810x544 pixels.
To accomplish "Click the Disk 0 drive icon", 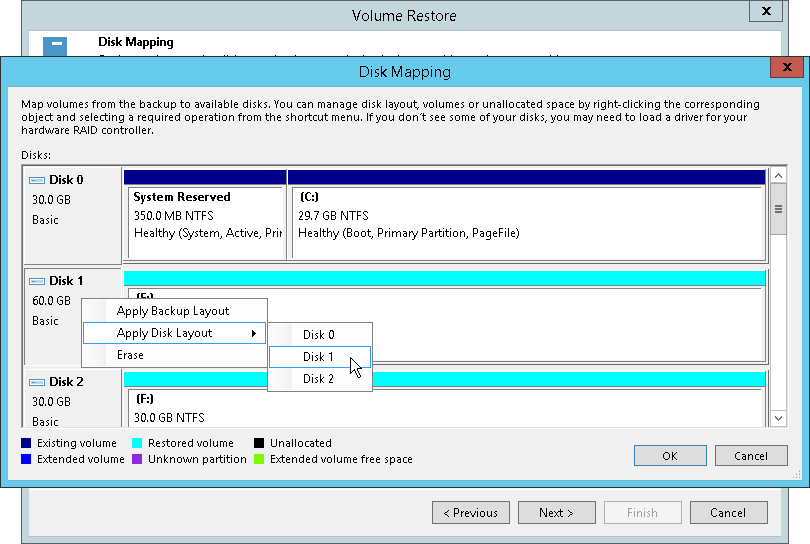I will (37, 180).
